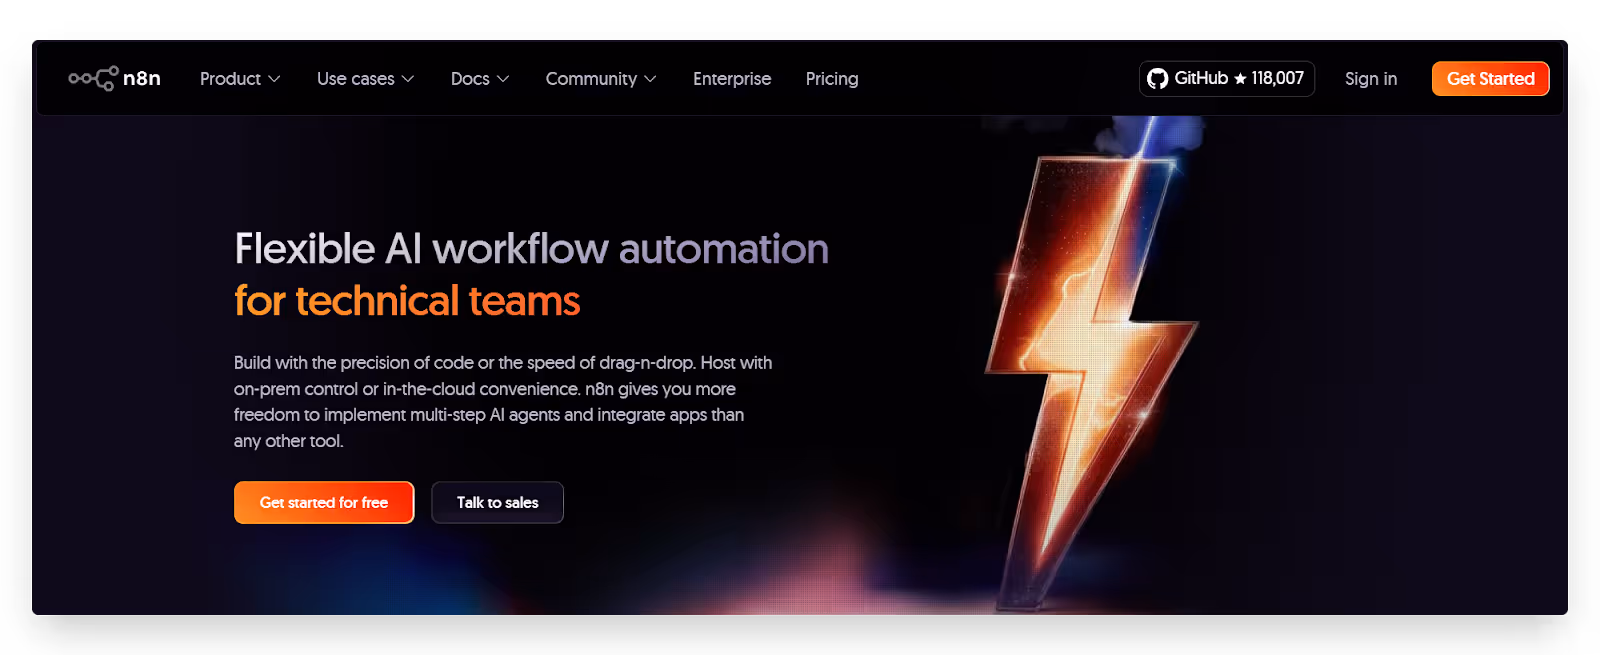Click the paragraph starting Build with the precision
Viewport: 1600px width, 655px height.
pyautogui.click(x=503, y=401)
